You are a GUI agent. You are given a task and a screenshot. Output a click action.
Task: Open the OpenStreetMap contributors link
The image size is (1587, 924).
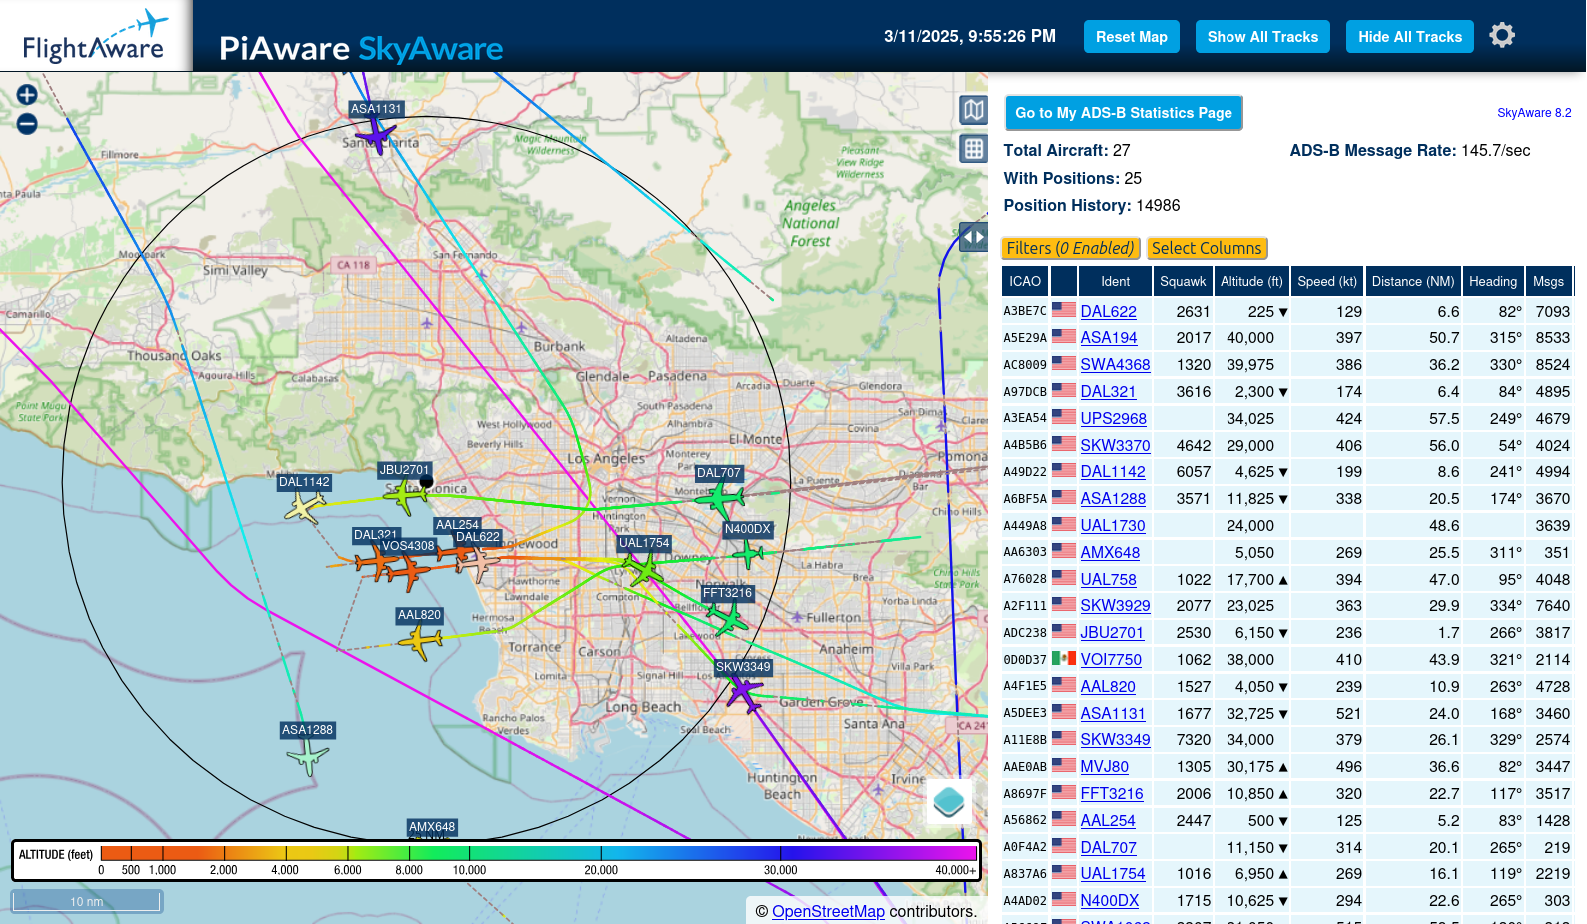pos(828,912)
